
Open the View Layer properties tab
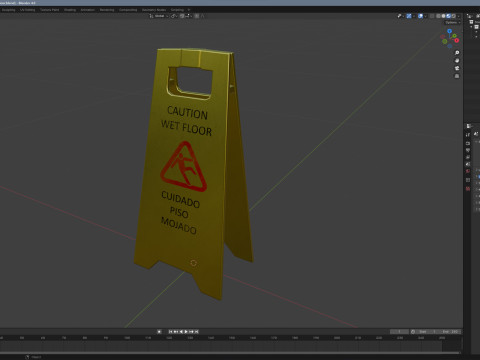point(468,157)
